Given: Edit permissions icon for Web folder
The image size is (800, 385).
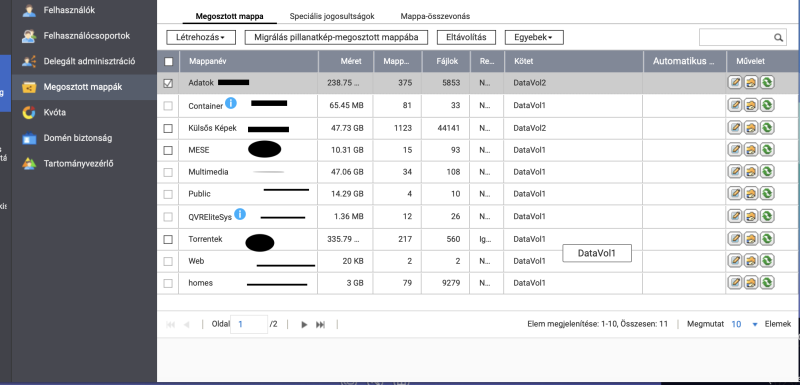Looking at the screenshot, I should coord(751,261).
